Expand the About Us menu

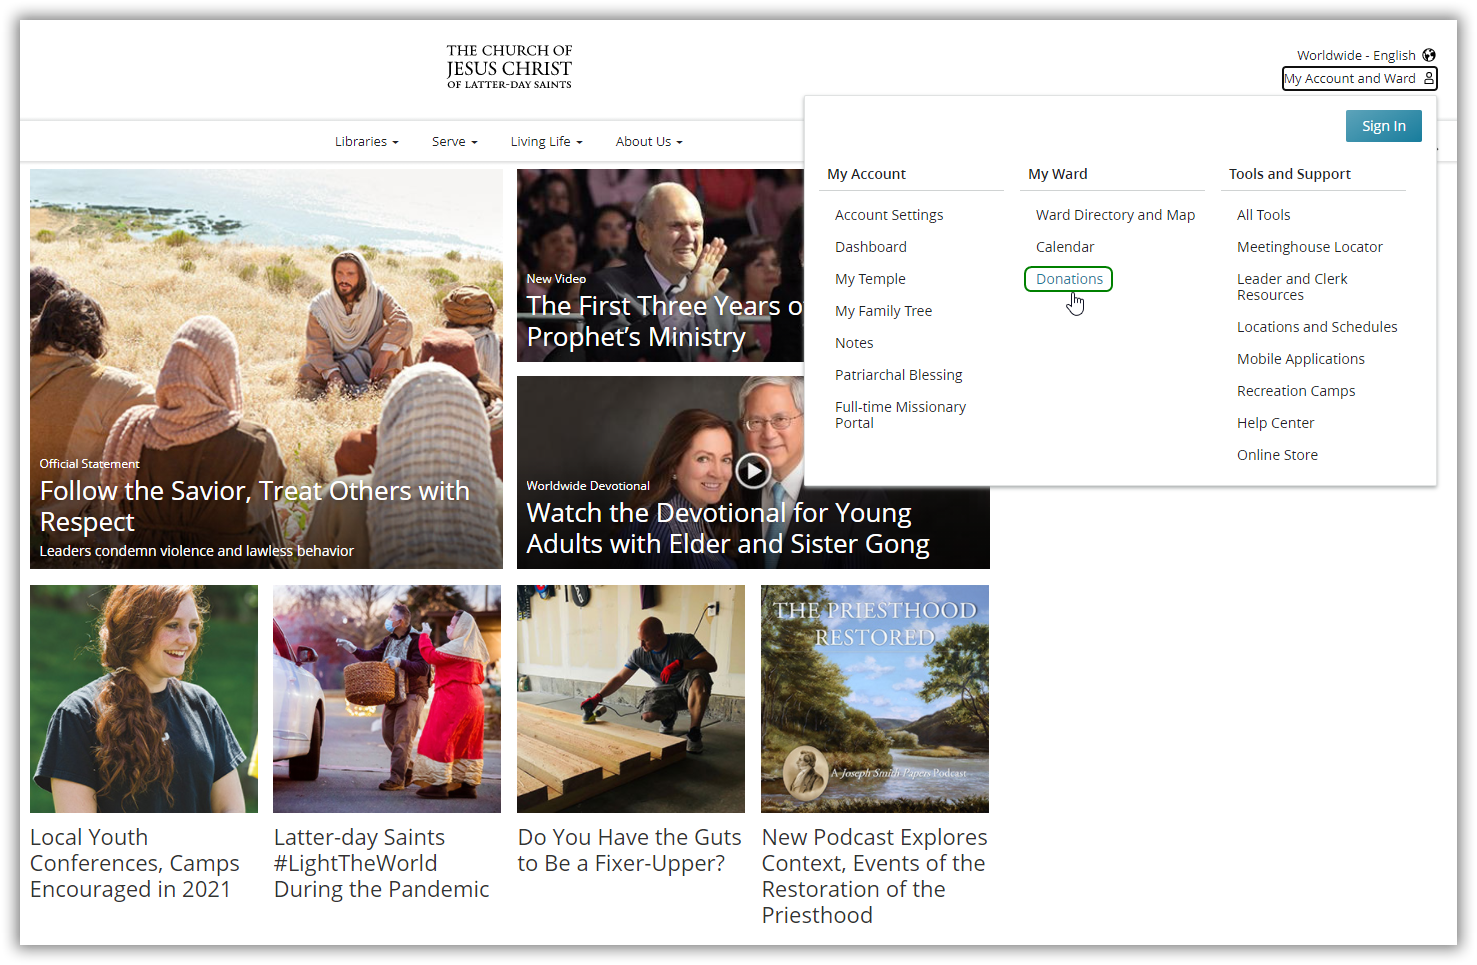tap(649, 142)
